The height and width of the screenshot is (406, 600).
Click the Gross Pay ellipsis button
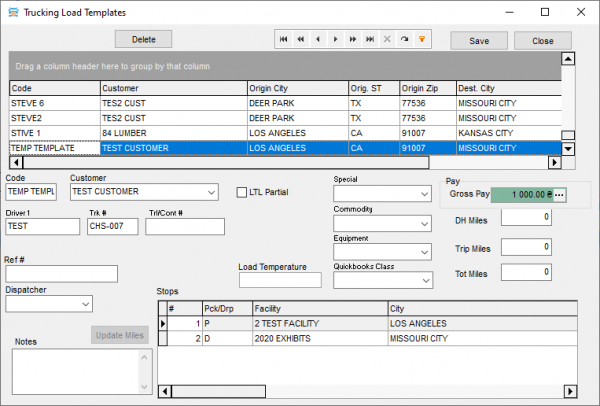[559, 195]
